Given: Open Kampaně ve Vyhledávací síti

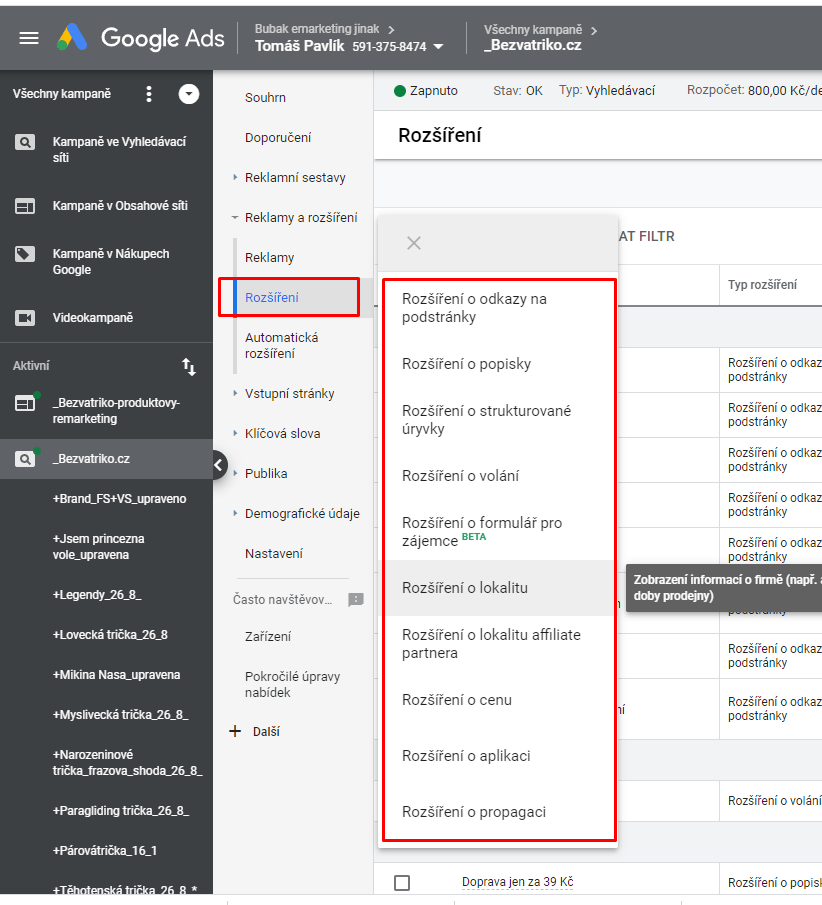Looking at the screenshot, I should 119,149.
